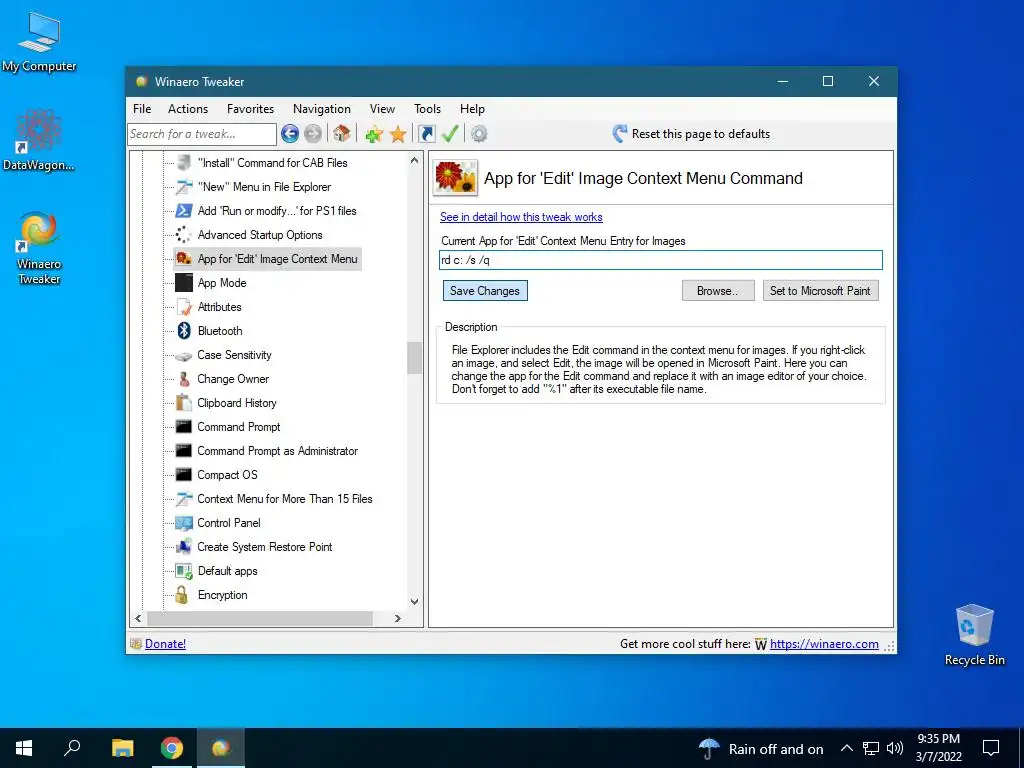Open the Tools menu
1024x768 pixels.
click(x=427, y=109)
